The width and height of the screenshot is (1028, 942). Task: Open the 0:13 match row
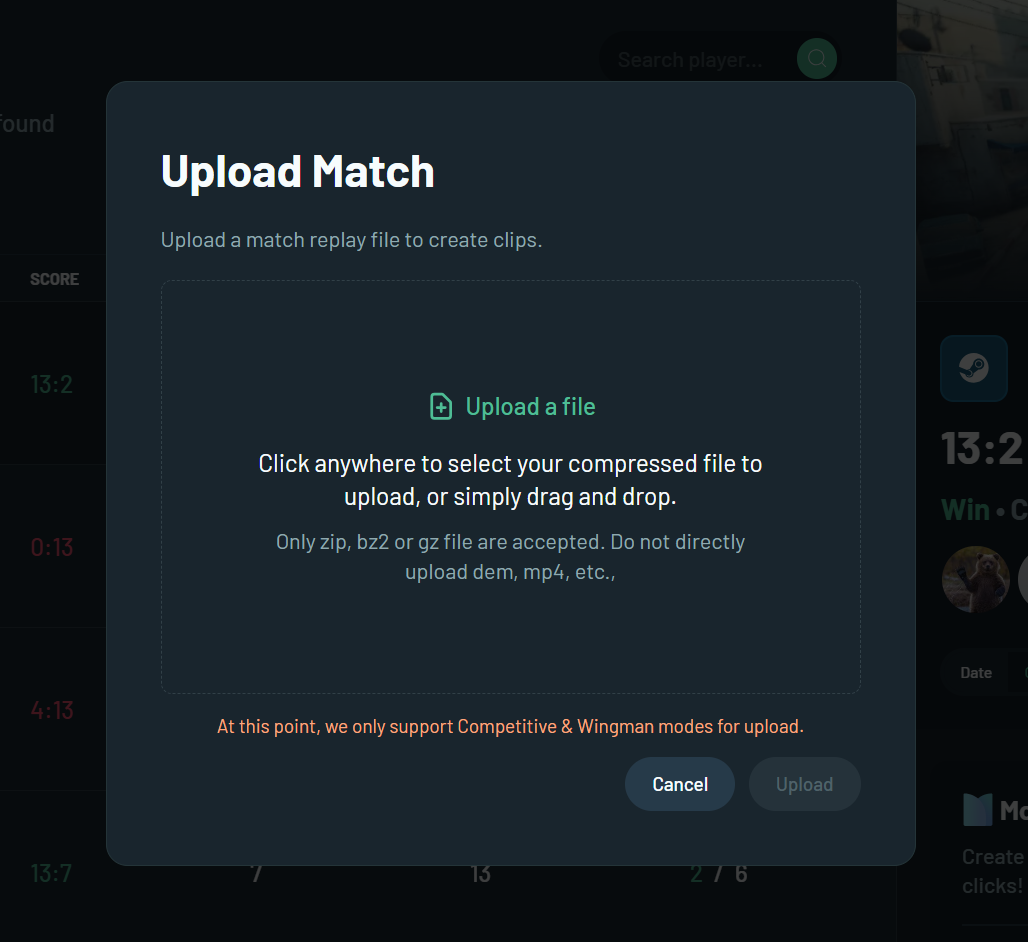click(52, 547)
